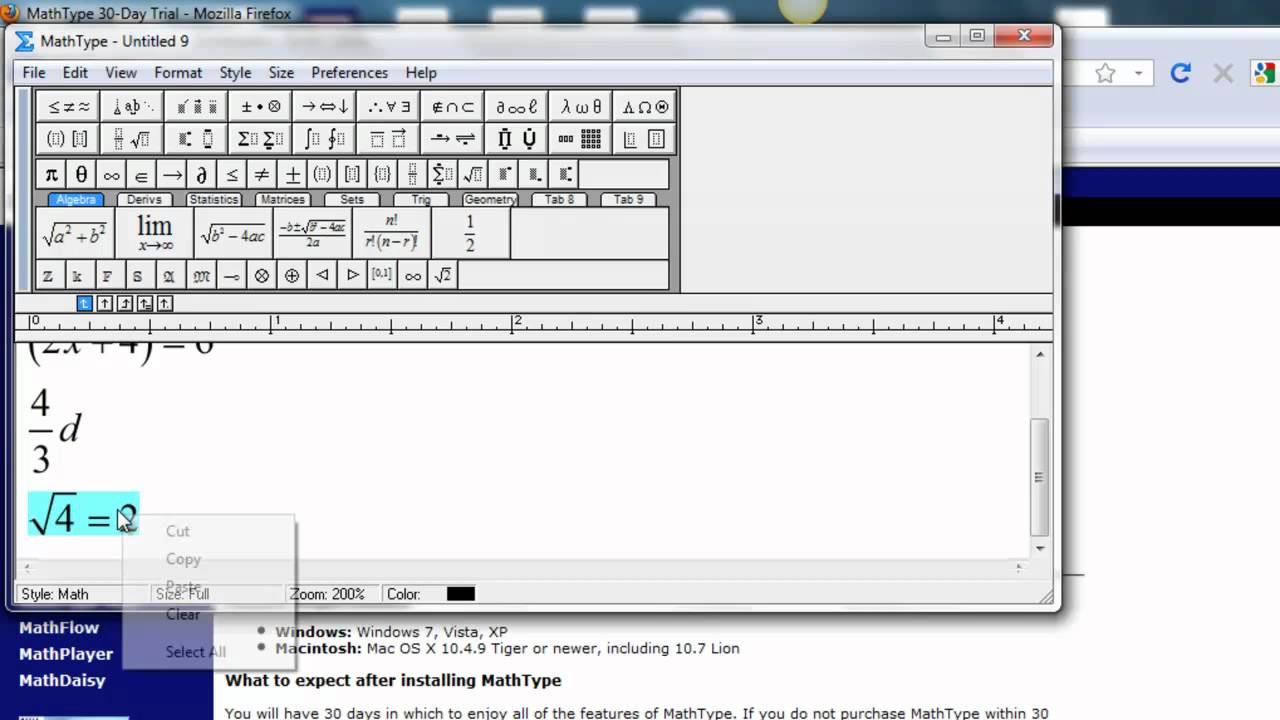Open the uppercase Greek palette (Λ Ω)
1280x720 pixels.
(645, 107)
